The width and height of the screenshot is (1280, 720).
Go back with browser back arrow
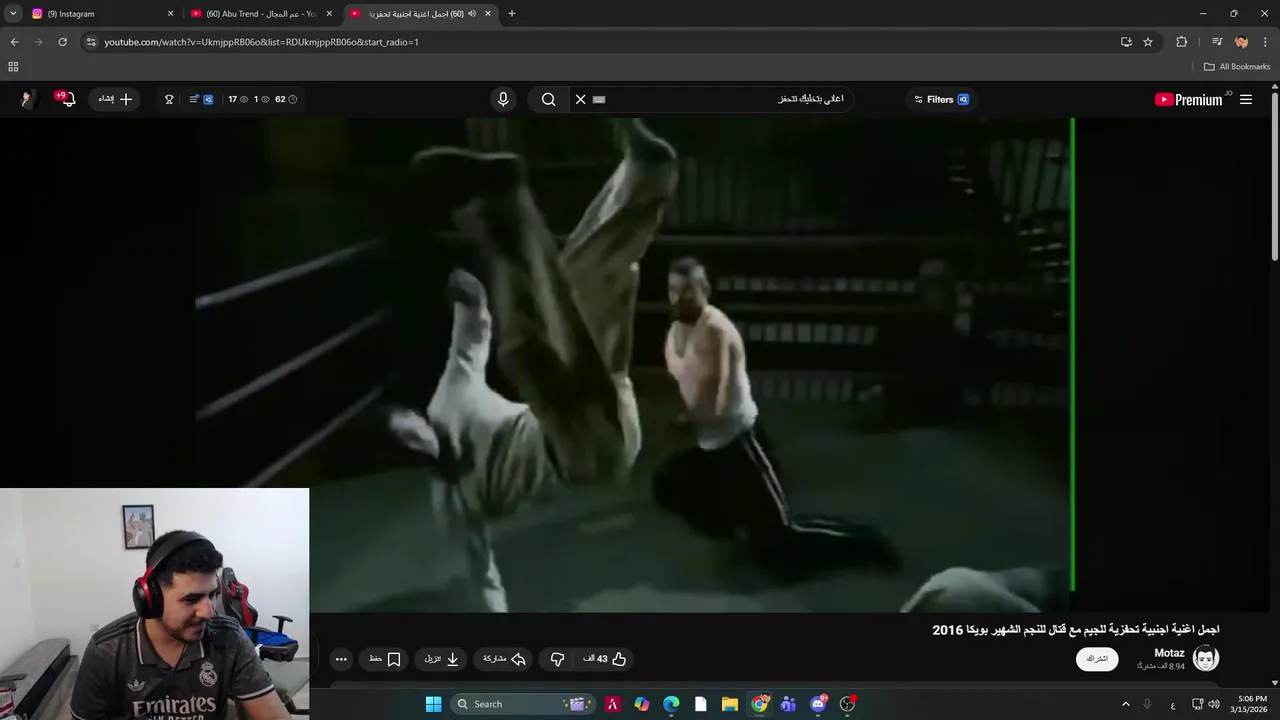[14, 42]
